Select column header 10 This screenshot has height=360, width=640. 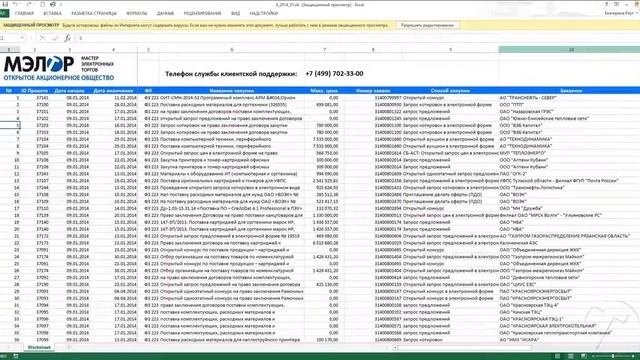coord(569,49)
